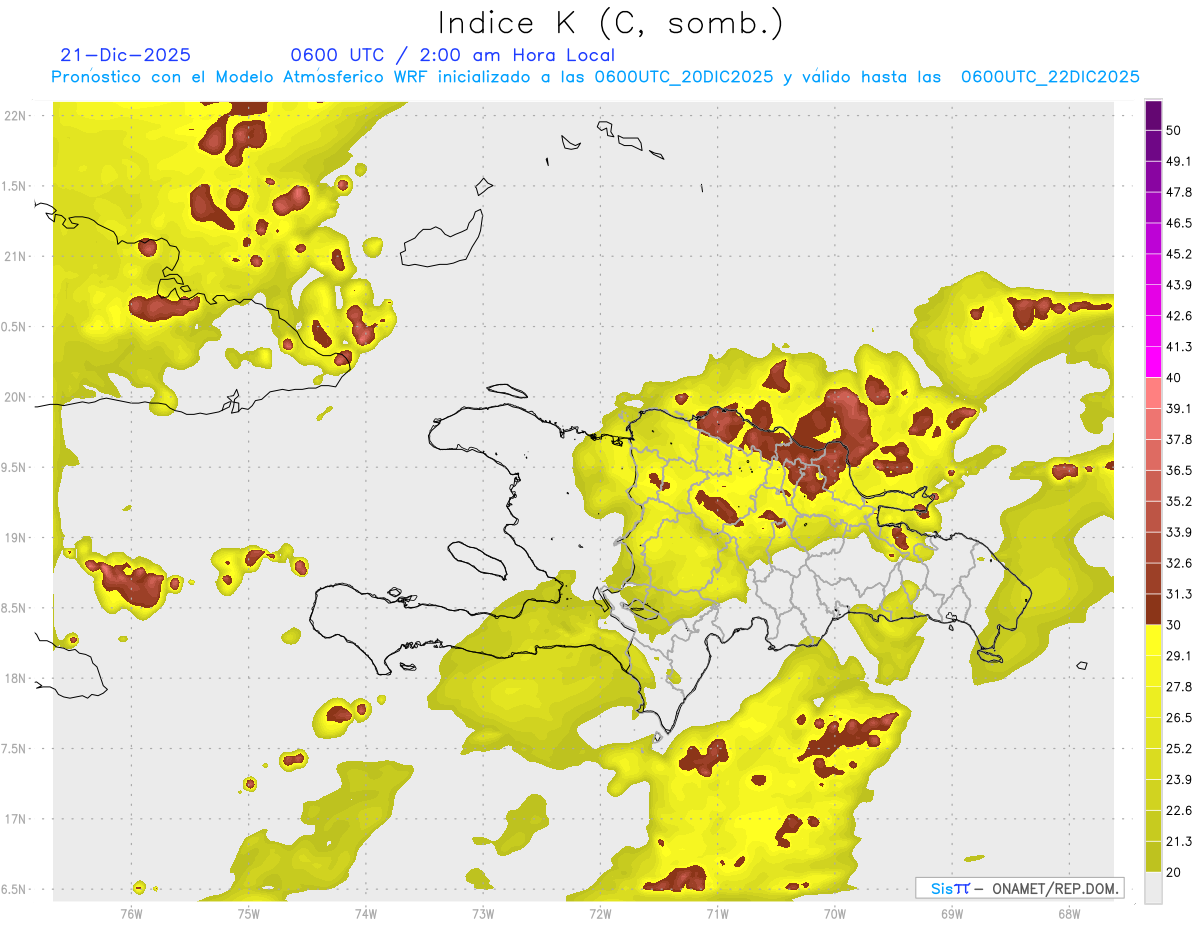This screenshot has width=1200, height=927.
Task: Click the '39.1' colorbar value
Action: (x=1180, y=408)
